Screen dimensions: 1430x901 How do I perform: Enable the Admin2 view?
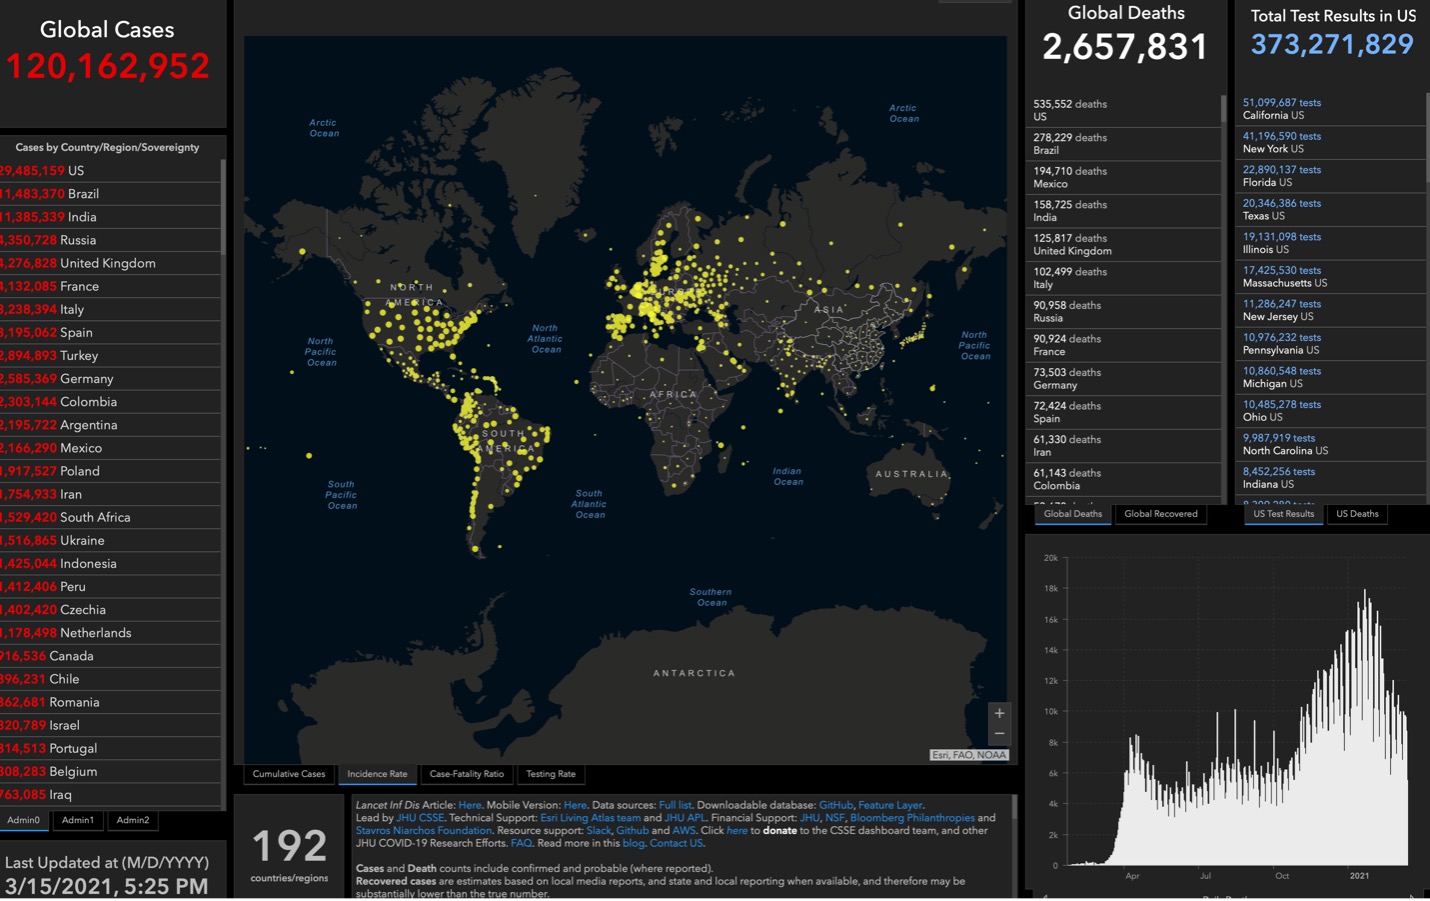(x=132, y=820)
